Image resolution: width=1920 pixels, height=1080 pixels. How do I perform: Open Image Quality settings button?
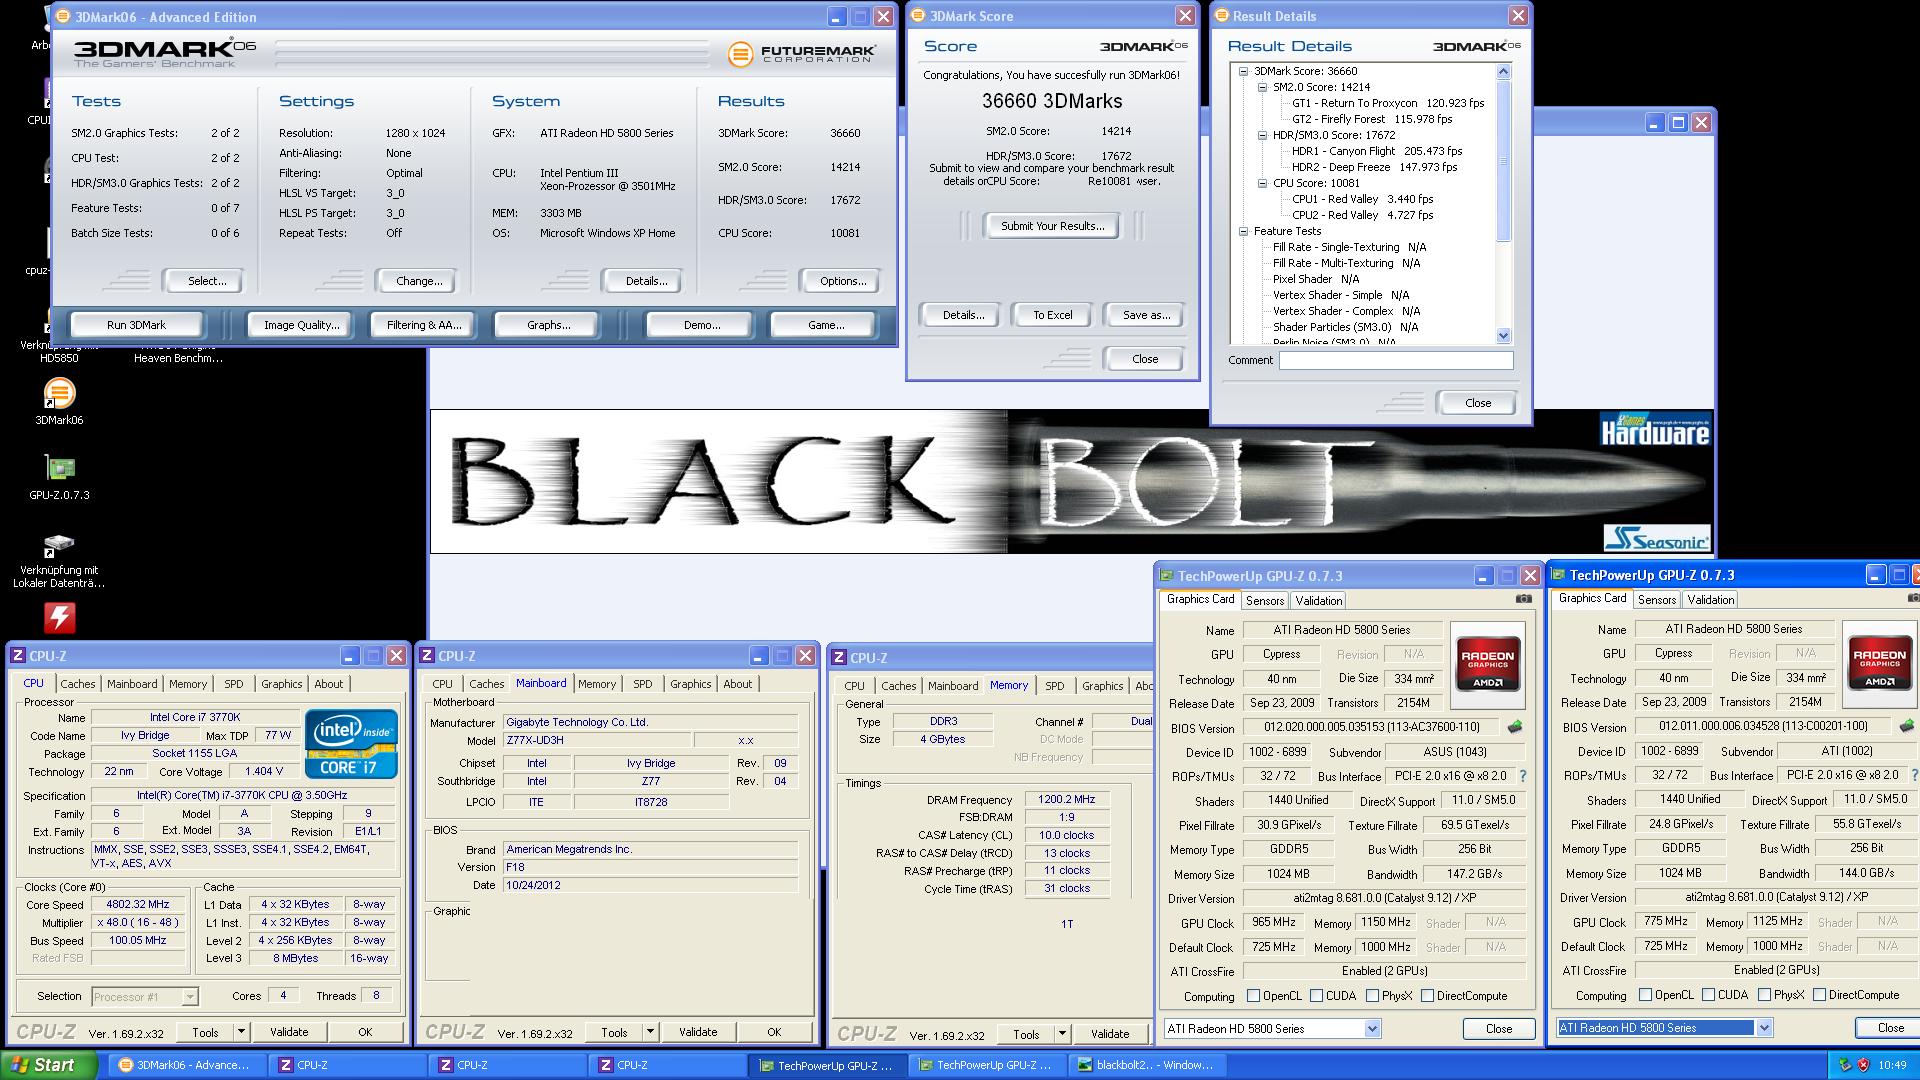301,325
